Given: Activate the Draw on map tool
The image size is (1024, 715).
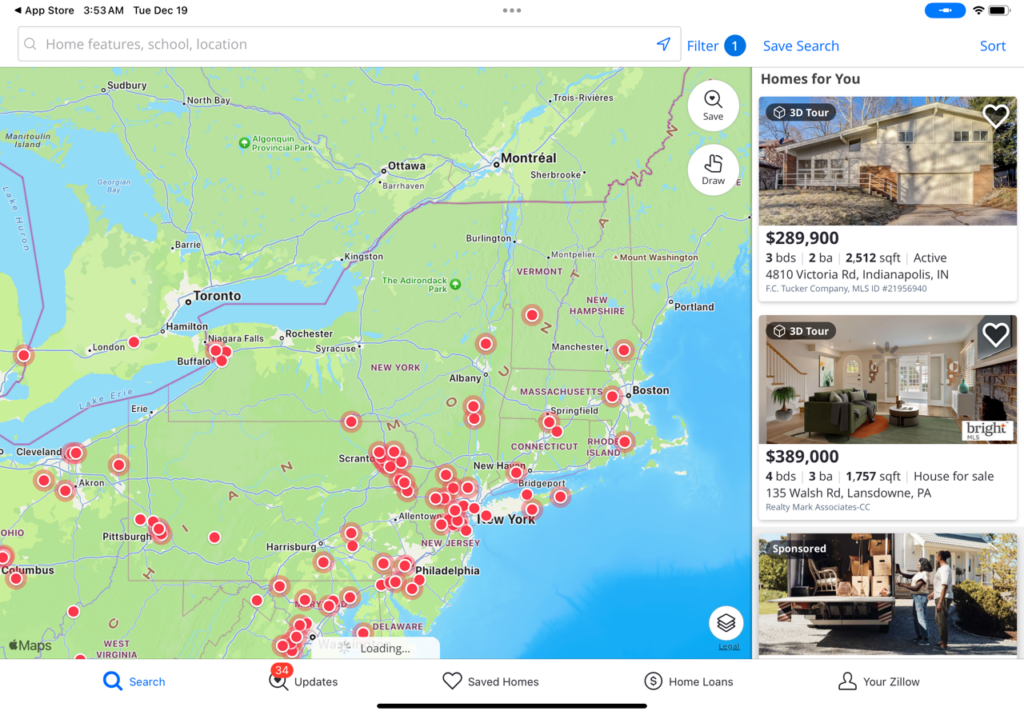Looking at the screenshot, I should (713, 170).
